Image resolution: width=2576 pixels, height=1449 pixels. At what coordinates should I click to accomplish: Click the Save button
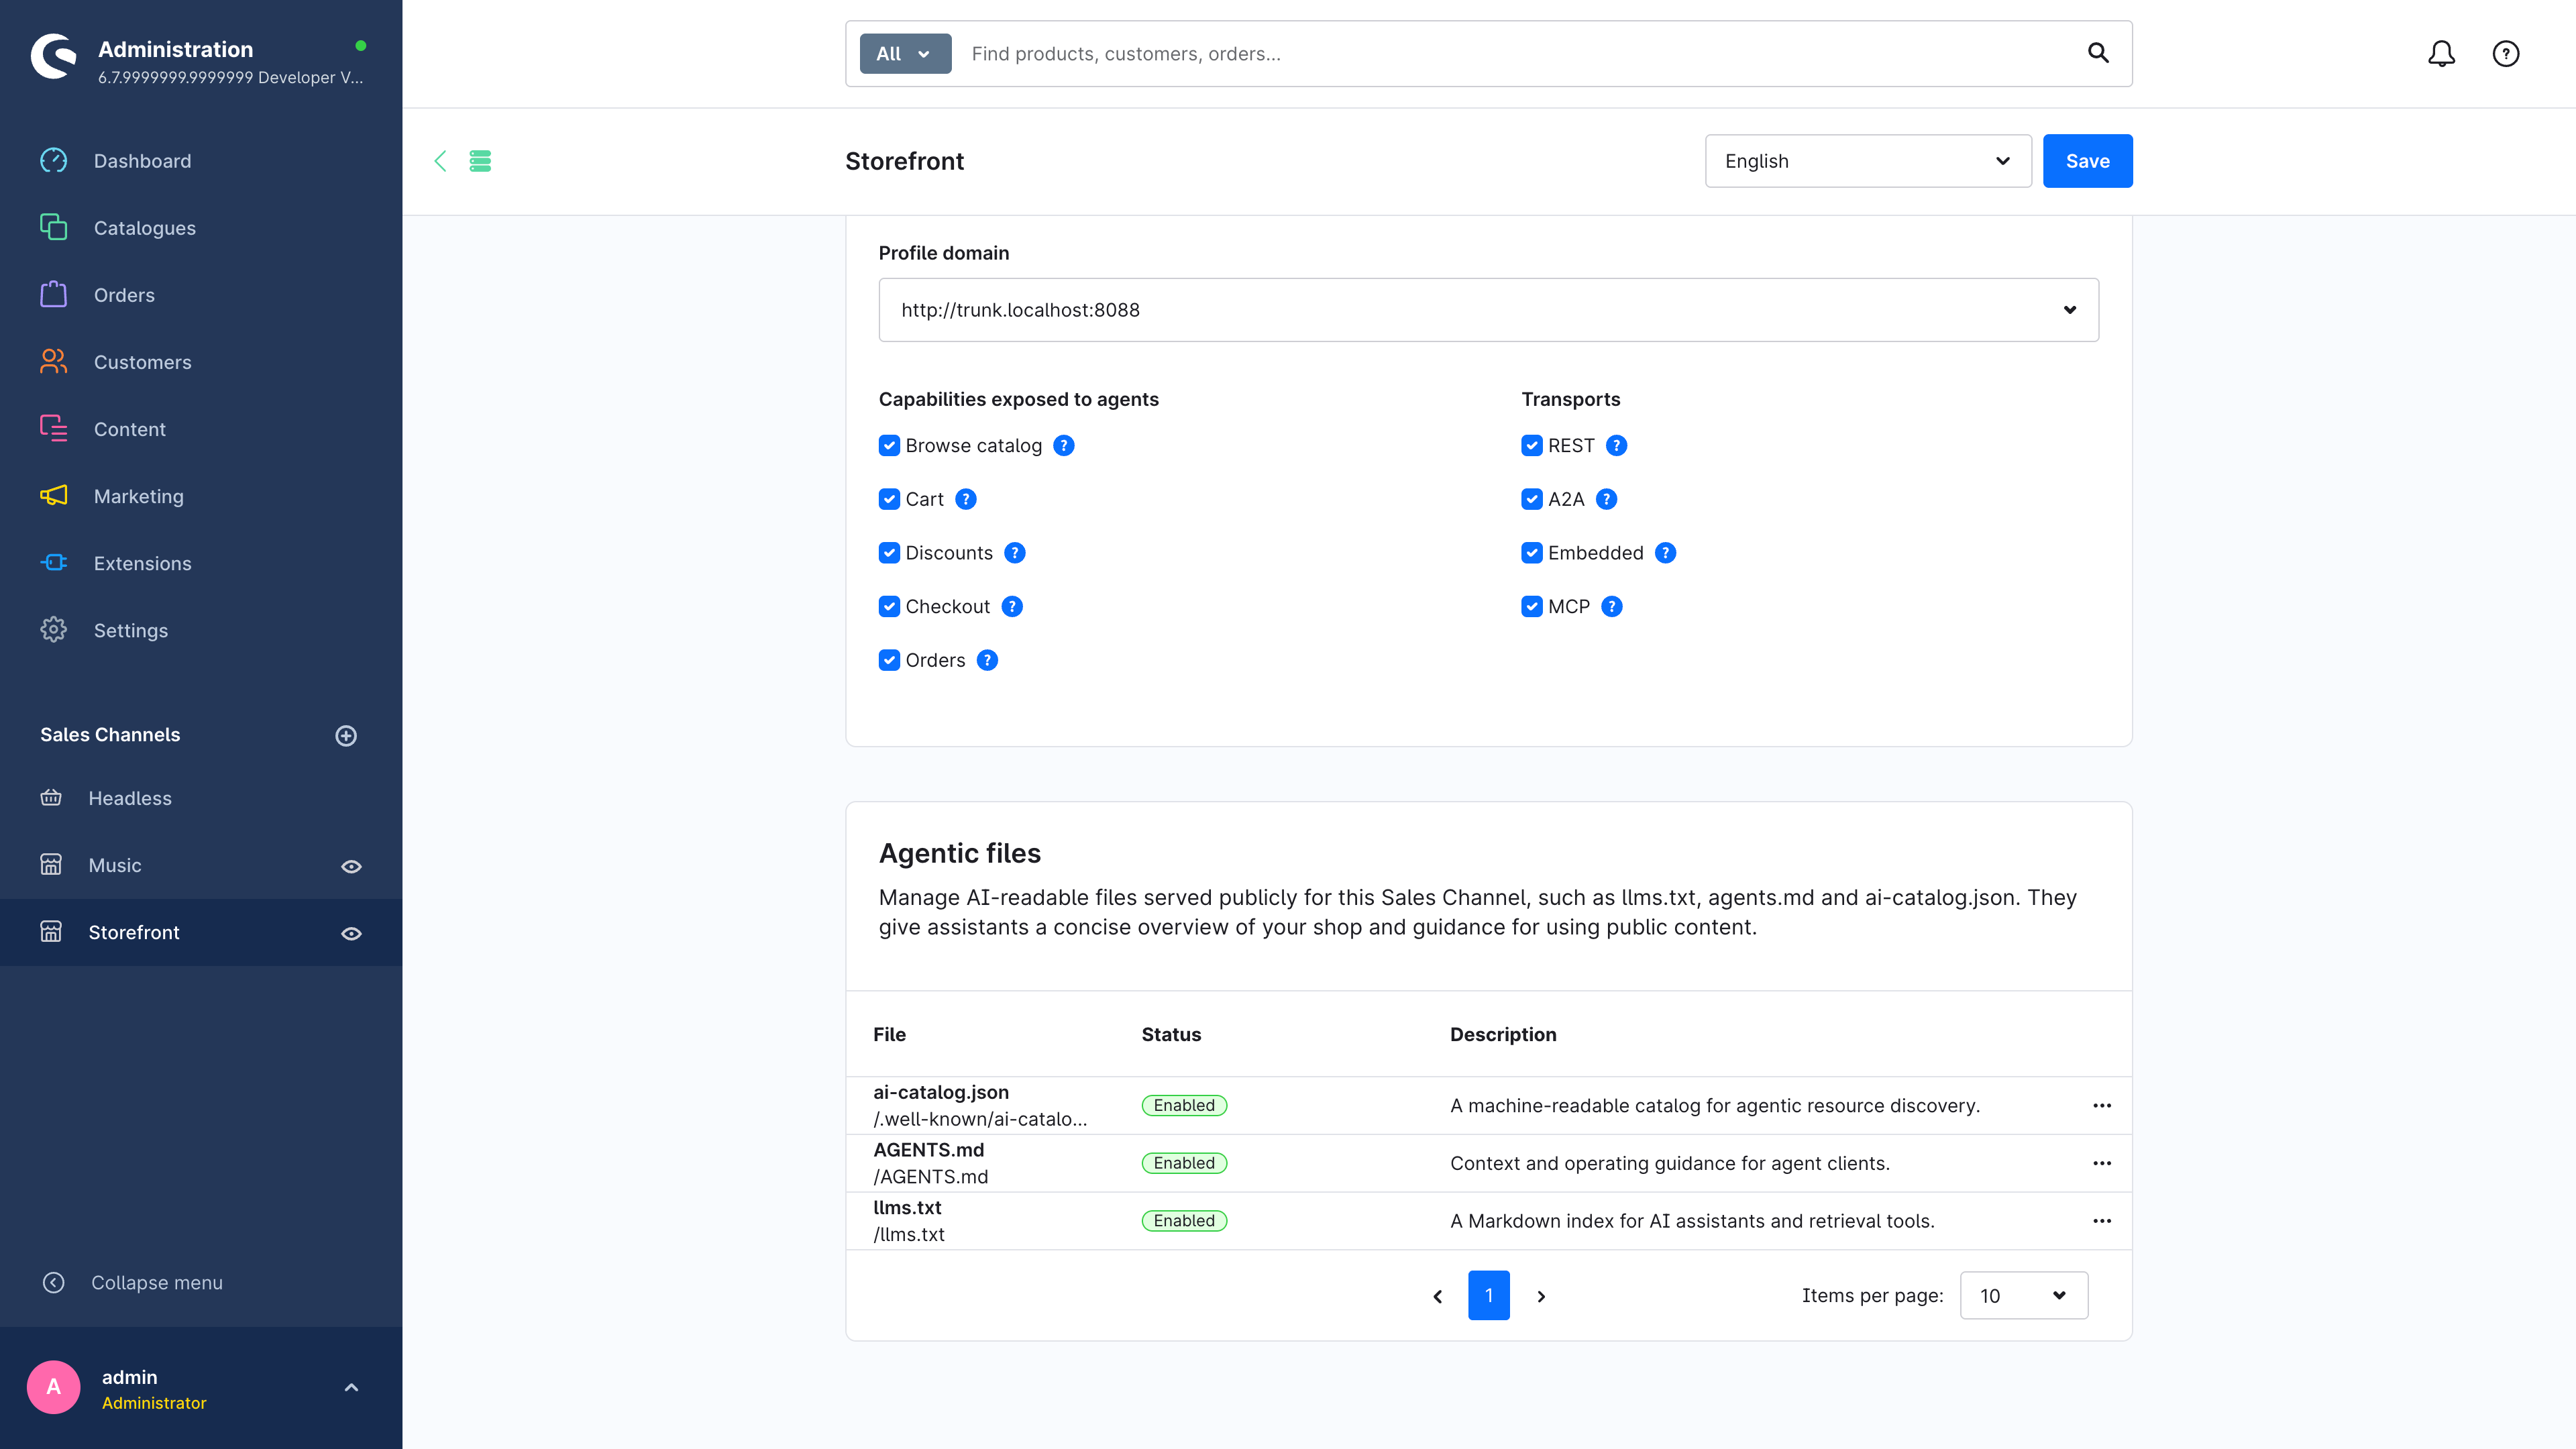click(2087, 161)
